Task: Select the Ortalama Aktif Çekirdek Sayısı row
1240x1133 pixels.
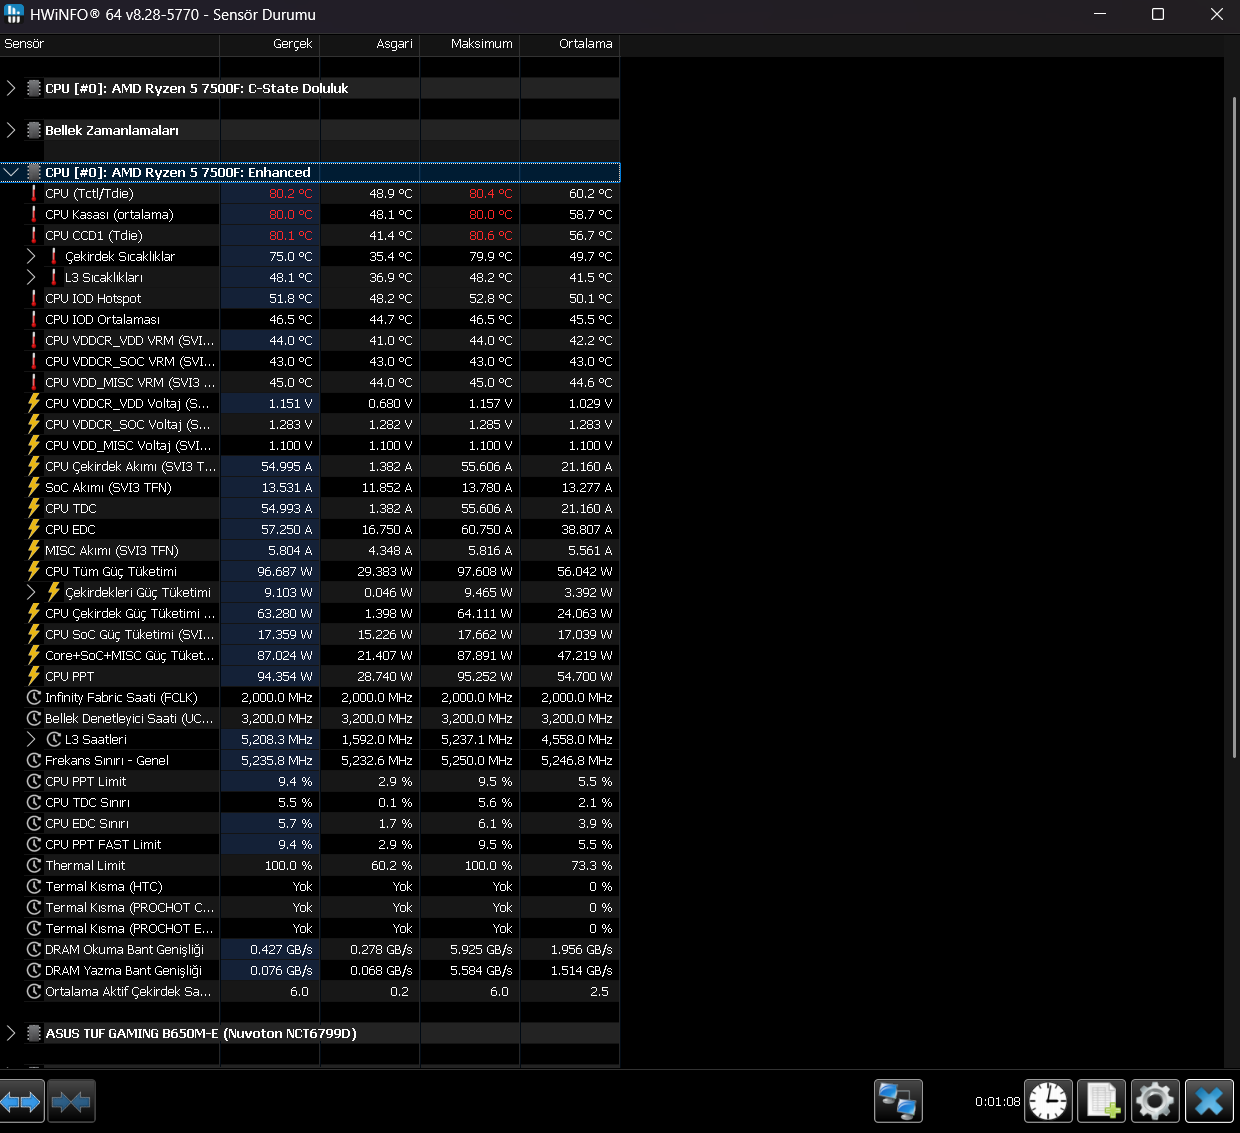Action: click(x=310, y=992)
